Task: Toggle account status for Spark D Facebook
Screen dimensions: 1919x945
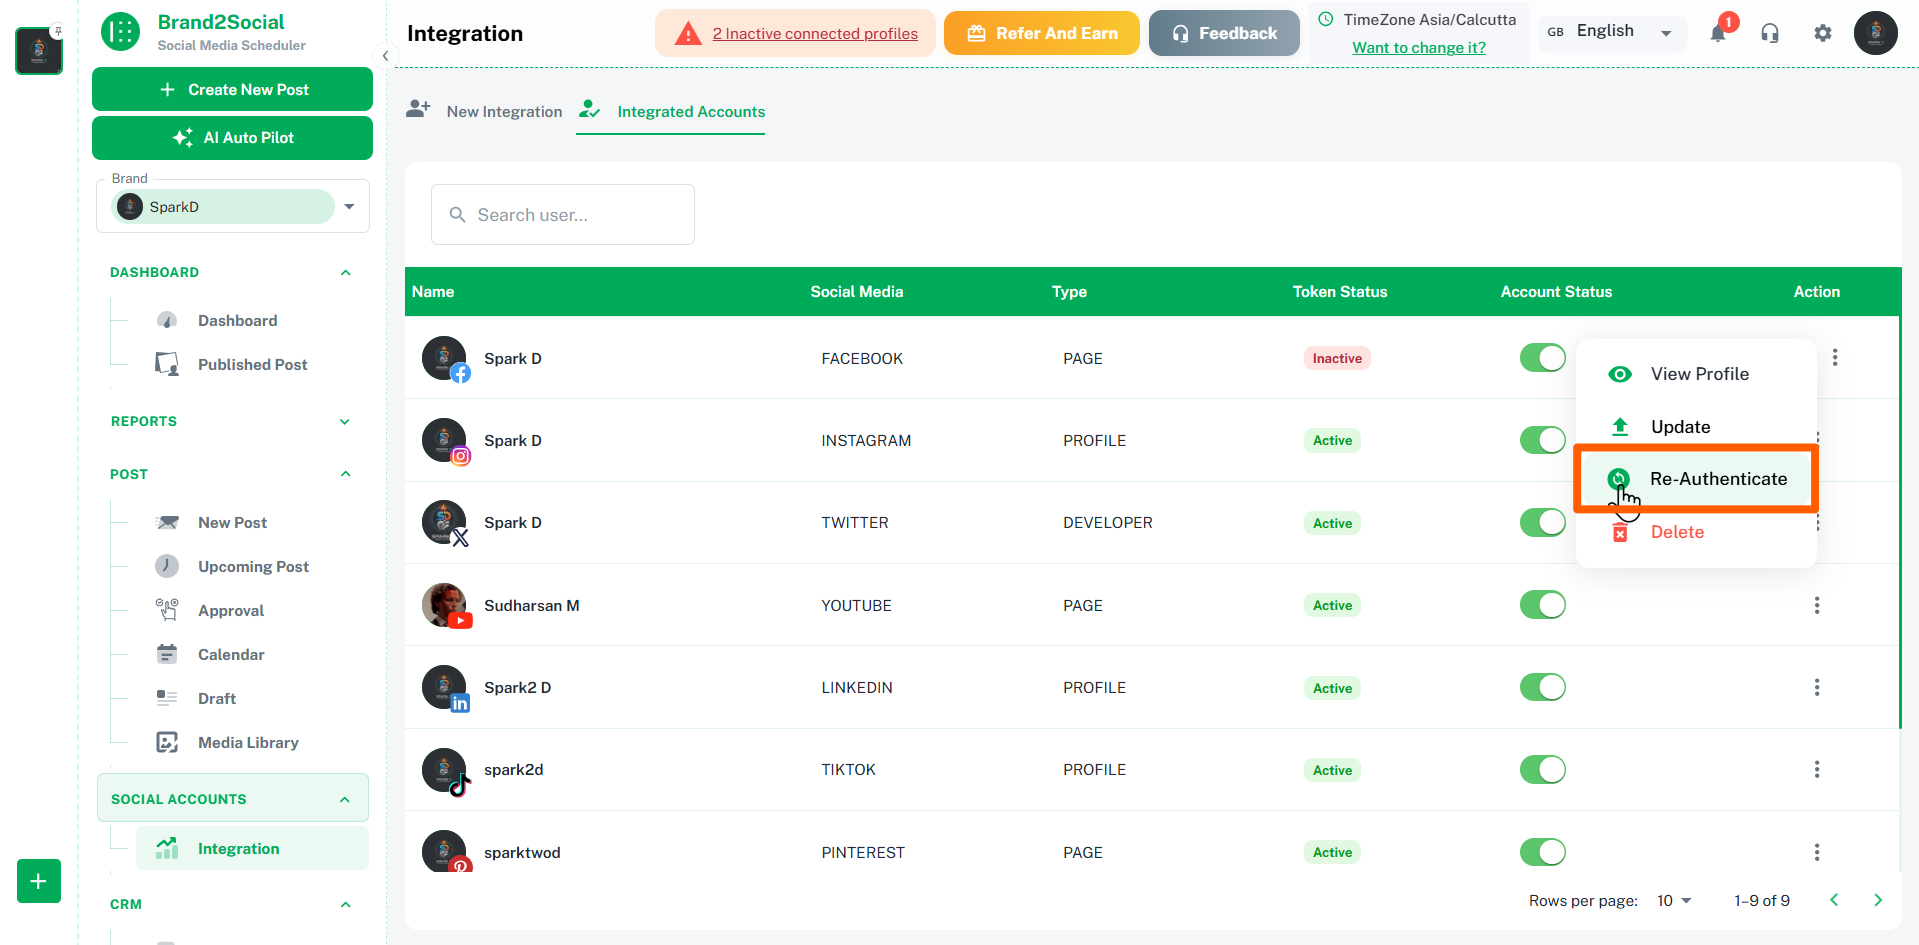Action: coord(1543,357)
